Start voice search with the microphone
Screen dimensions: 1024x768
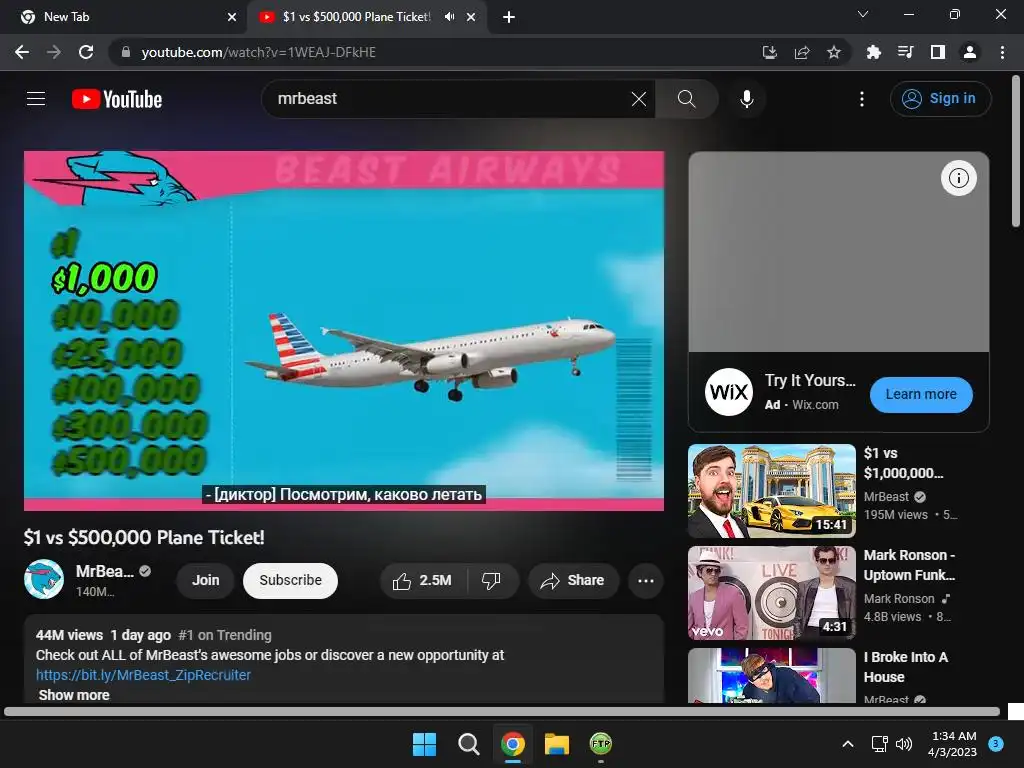pos(747,99)
